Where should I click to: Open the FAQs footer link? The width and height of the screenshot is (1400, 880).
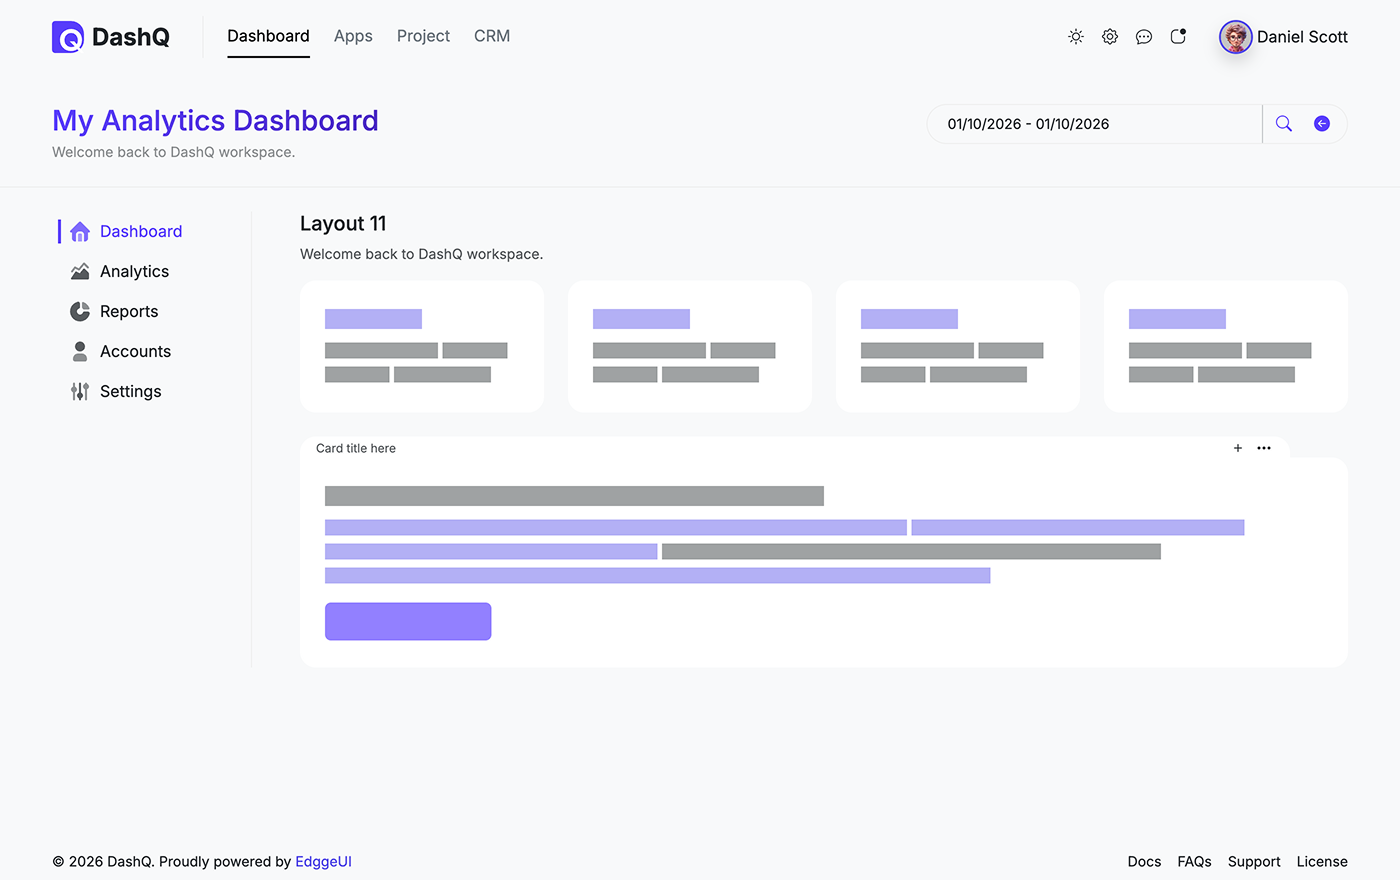(1194, 861)
